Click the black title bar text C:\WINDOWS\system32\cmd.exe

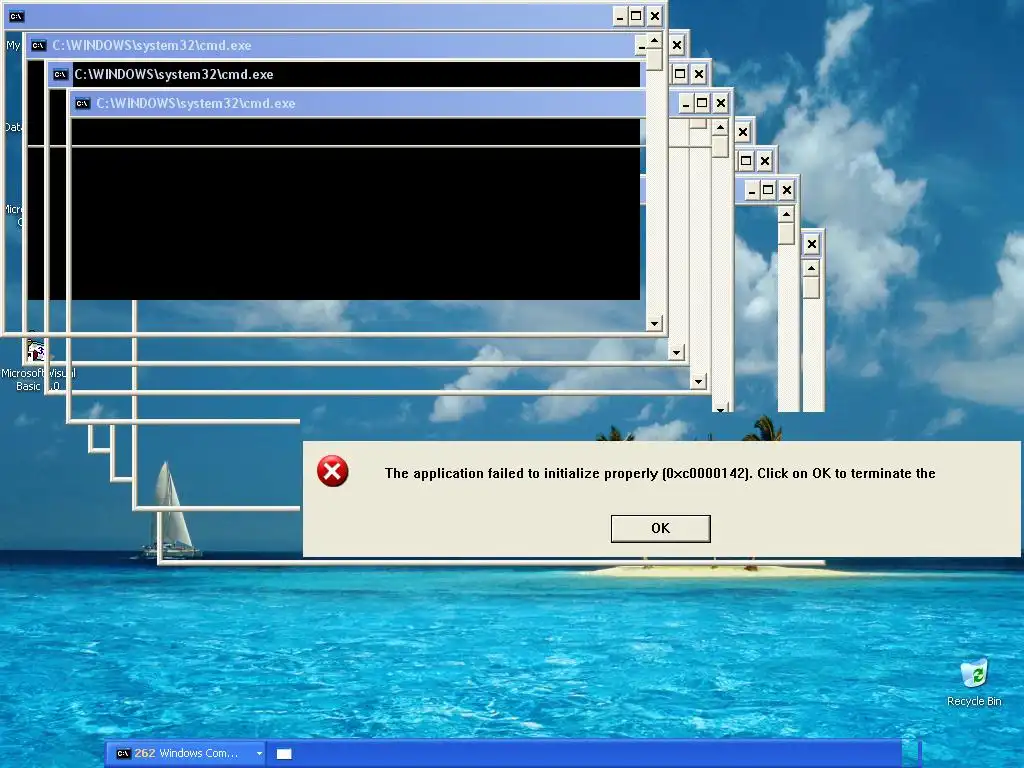tap(174, 74)
